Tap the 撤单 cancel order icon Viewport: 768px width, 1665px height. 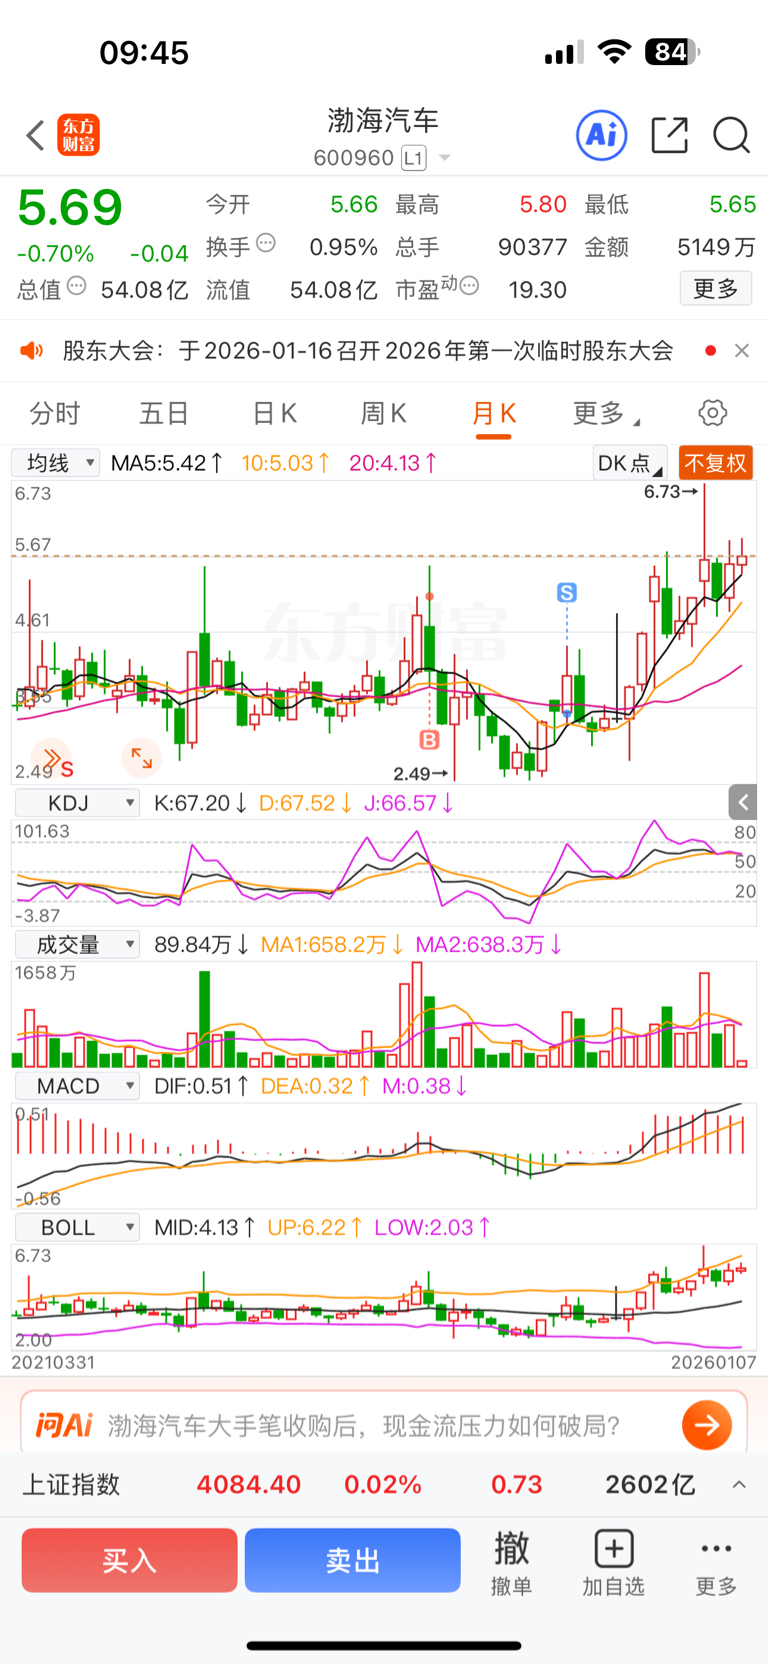(512, 1563)
